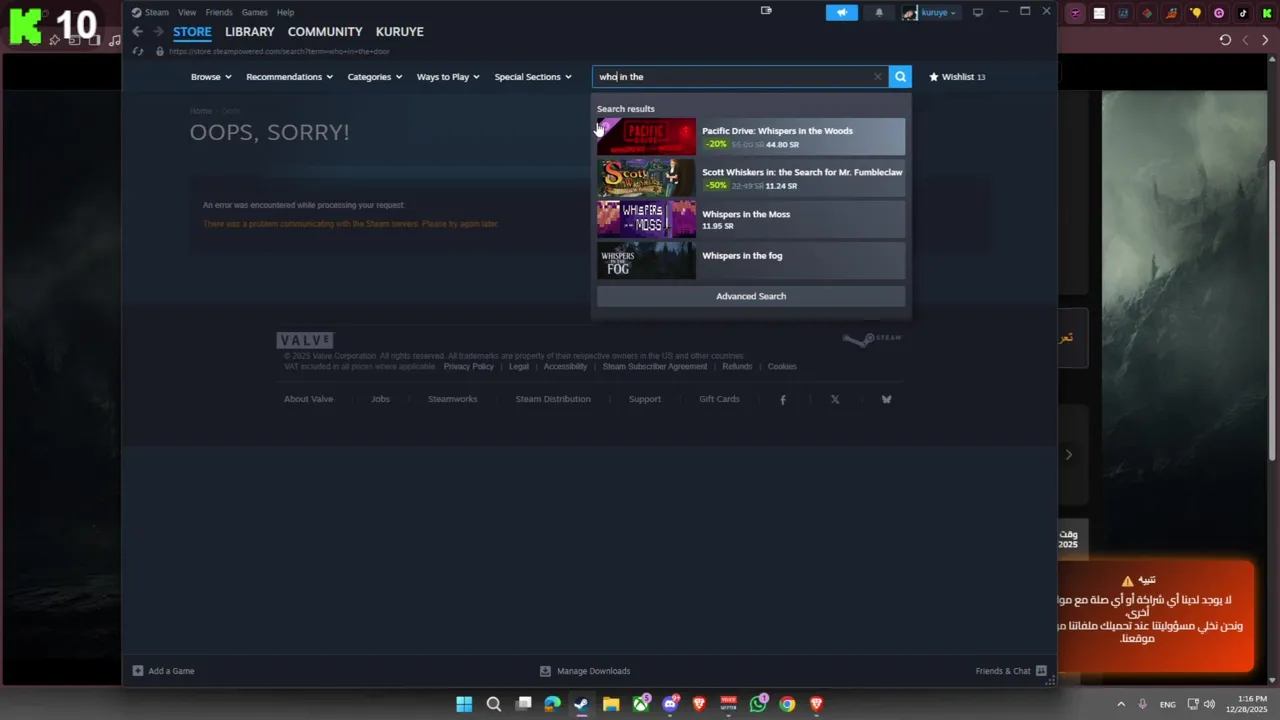Go back with the Steam back arrow
1280x720 pixels.
[138, 32]
